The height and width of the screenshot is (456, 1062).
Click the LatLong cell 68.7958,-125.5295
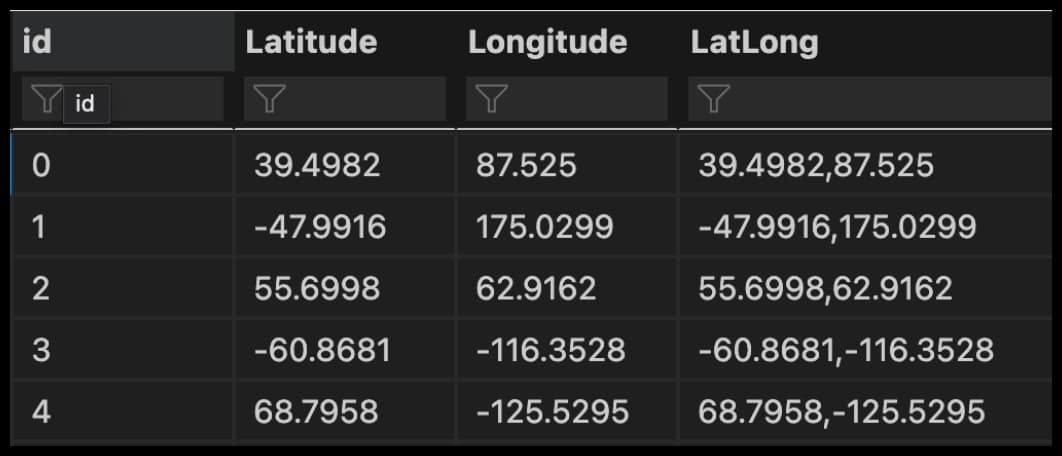tap(841, 412)
